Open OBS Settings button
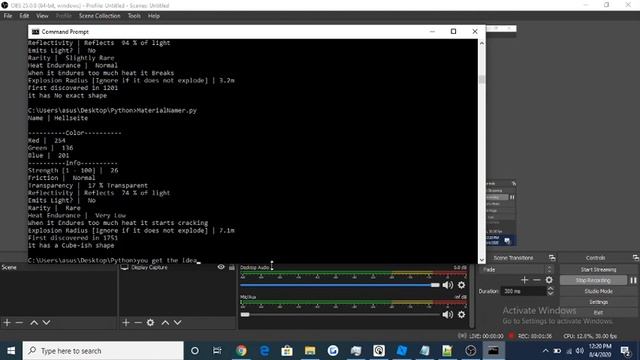The image size is (640, 360). click(598, 302)
